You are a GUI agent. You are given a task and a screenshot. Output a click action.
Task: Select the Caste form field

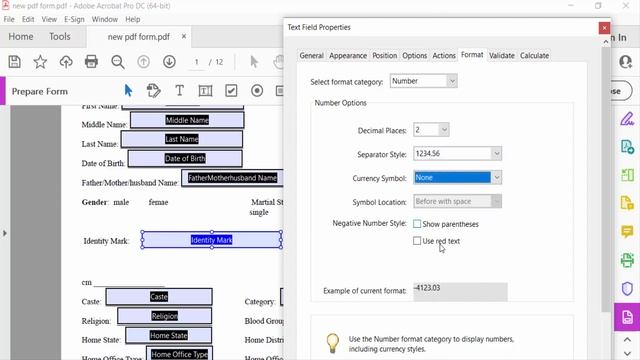[x=159, y=297]
